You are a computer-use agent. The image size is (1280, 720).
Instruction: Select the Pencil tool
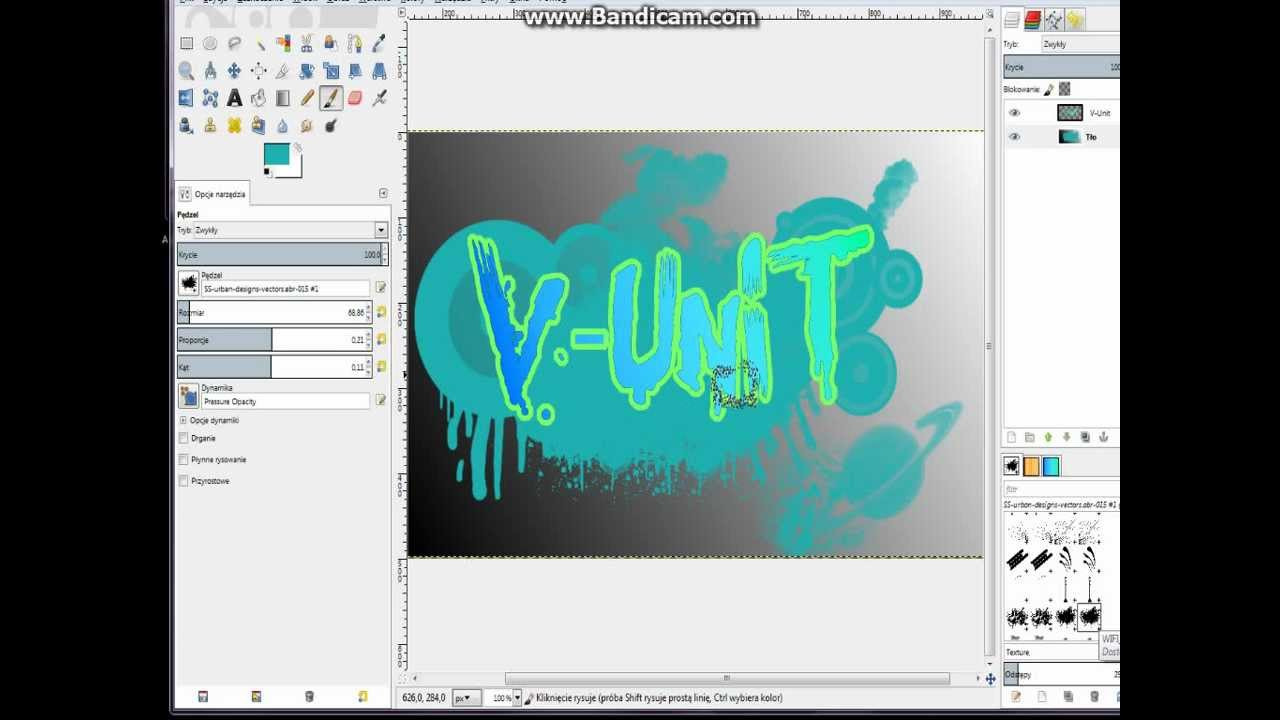pos(307,98)
